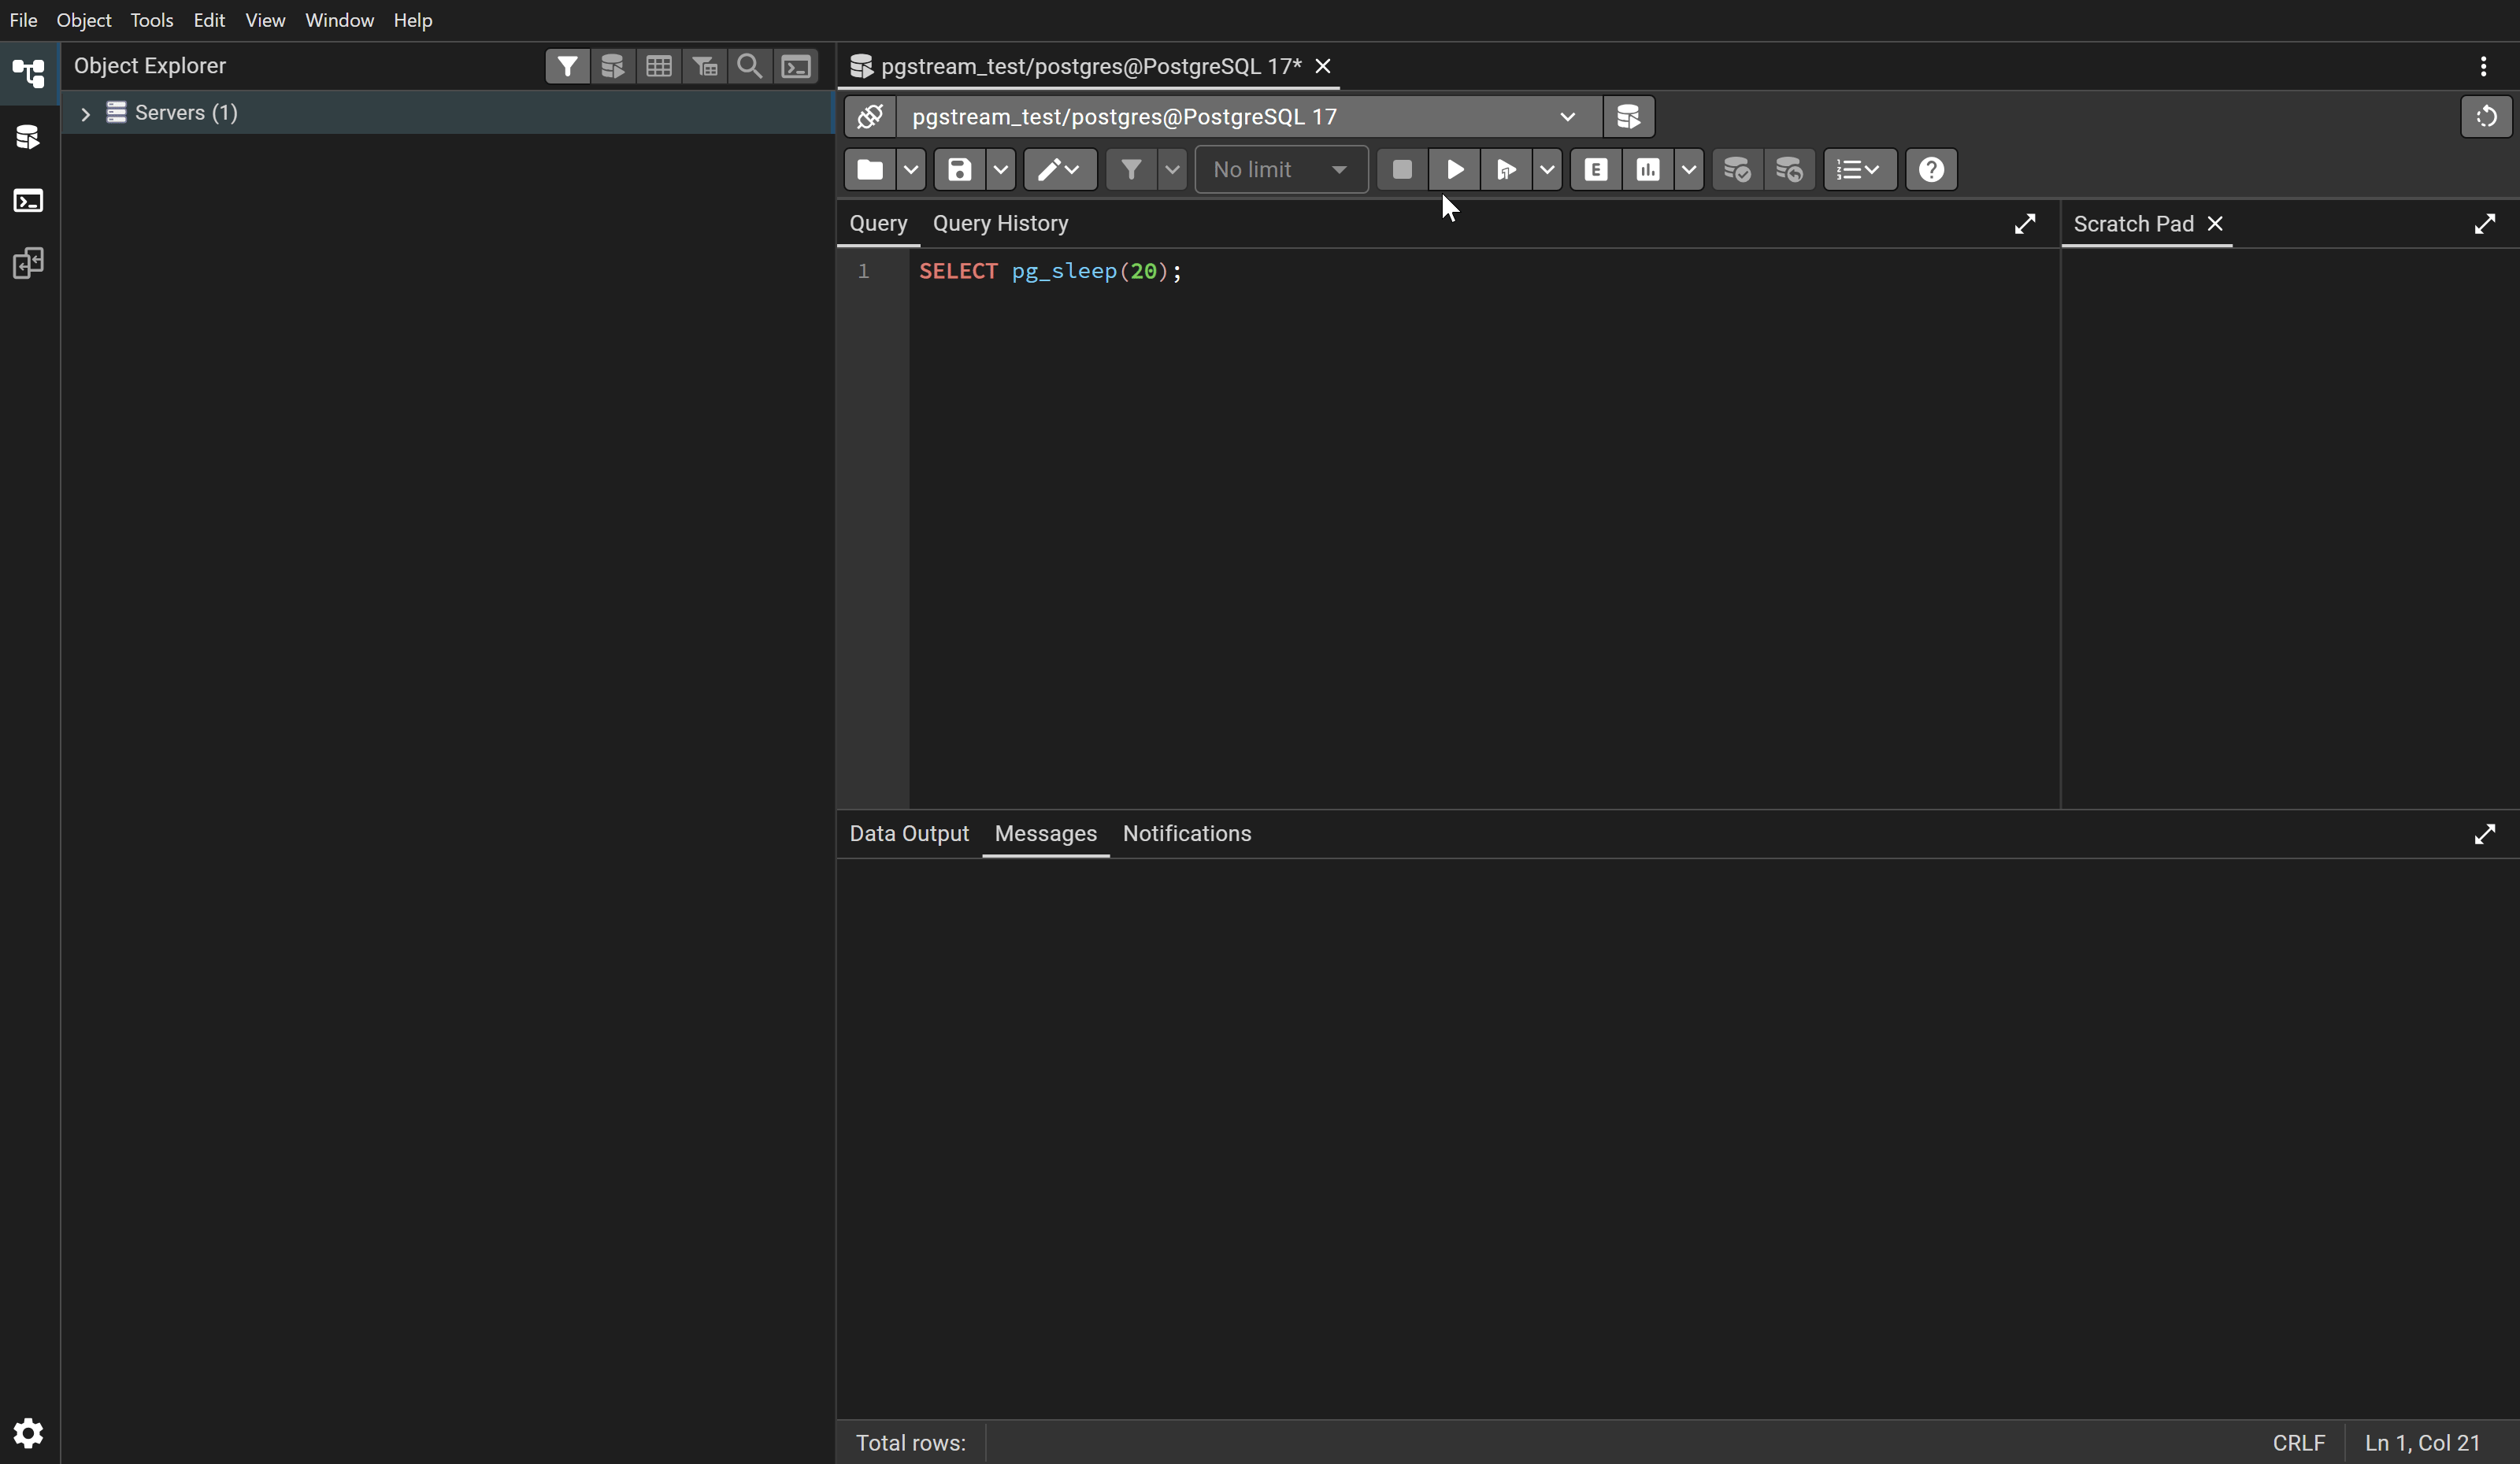Maximize the Scratch Pad panel
This screenshot has width=2520, height=1464.
tap(2485, 224)
